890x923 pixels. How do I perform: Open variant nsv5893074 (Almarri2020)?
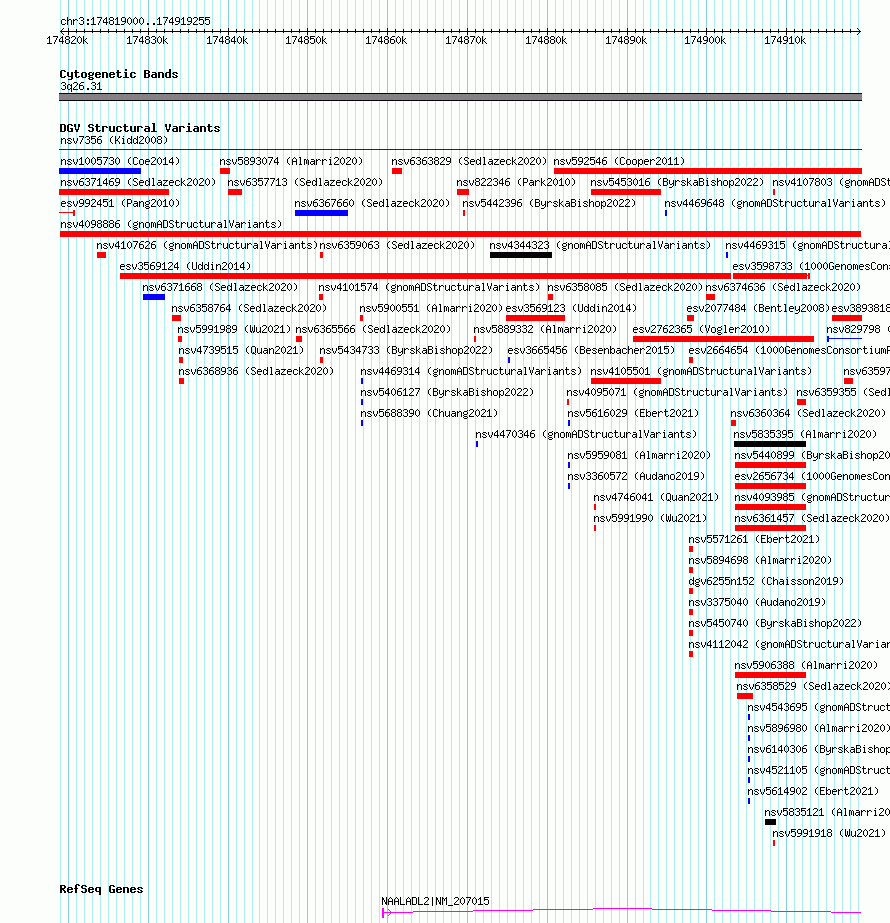pos(291,161)
